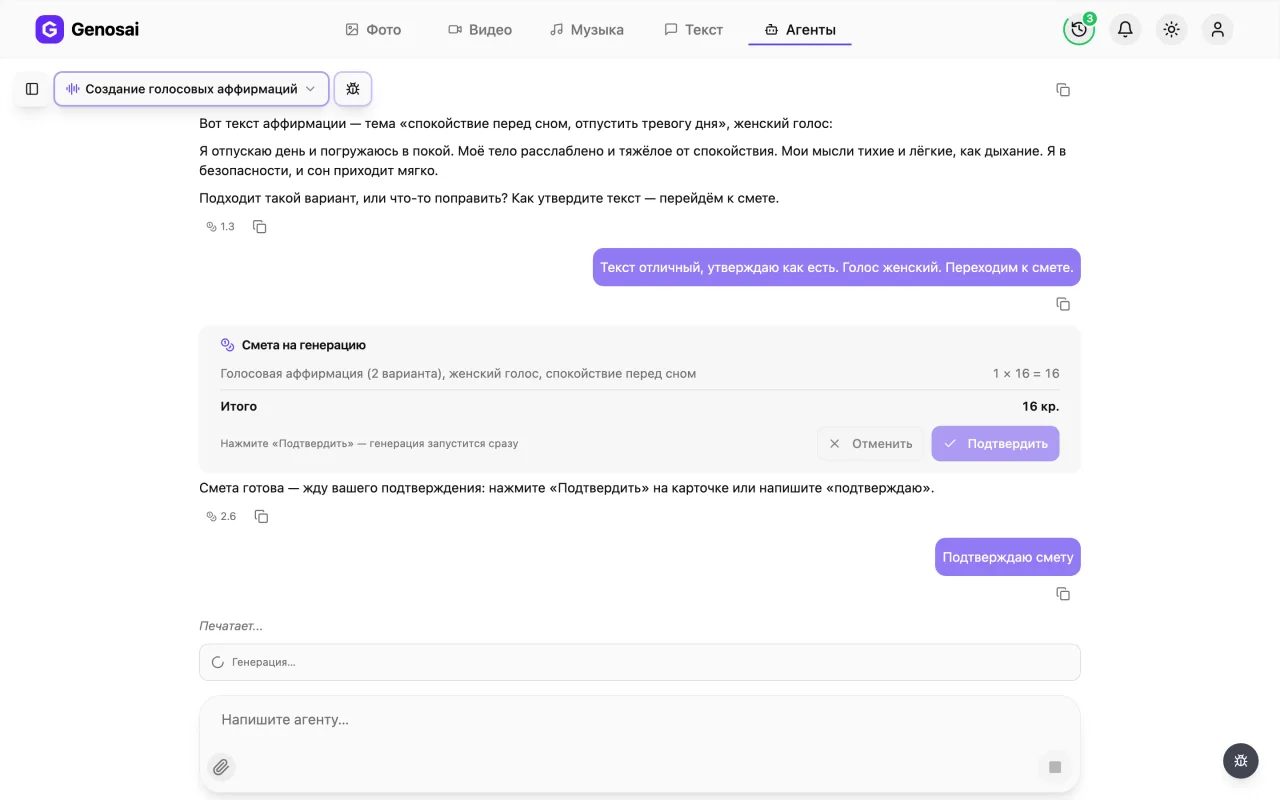The image size is (1280, 800).
Task: Toggle light/dark theme sun icon
Action: pyautogui.click(x=1171, y=29)
